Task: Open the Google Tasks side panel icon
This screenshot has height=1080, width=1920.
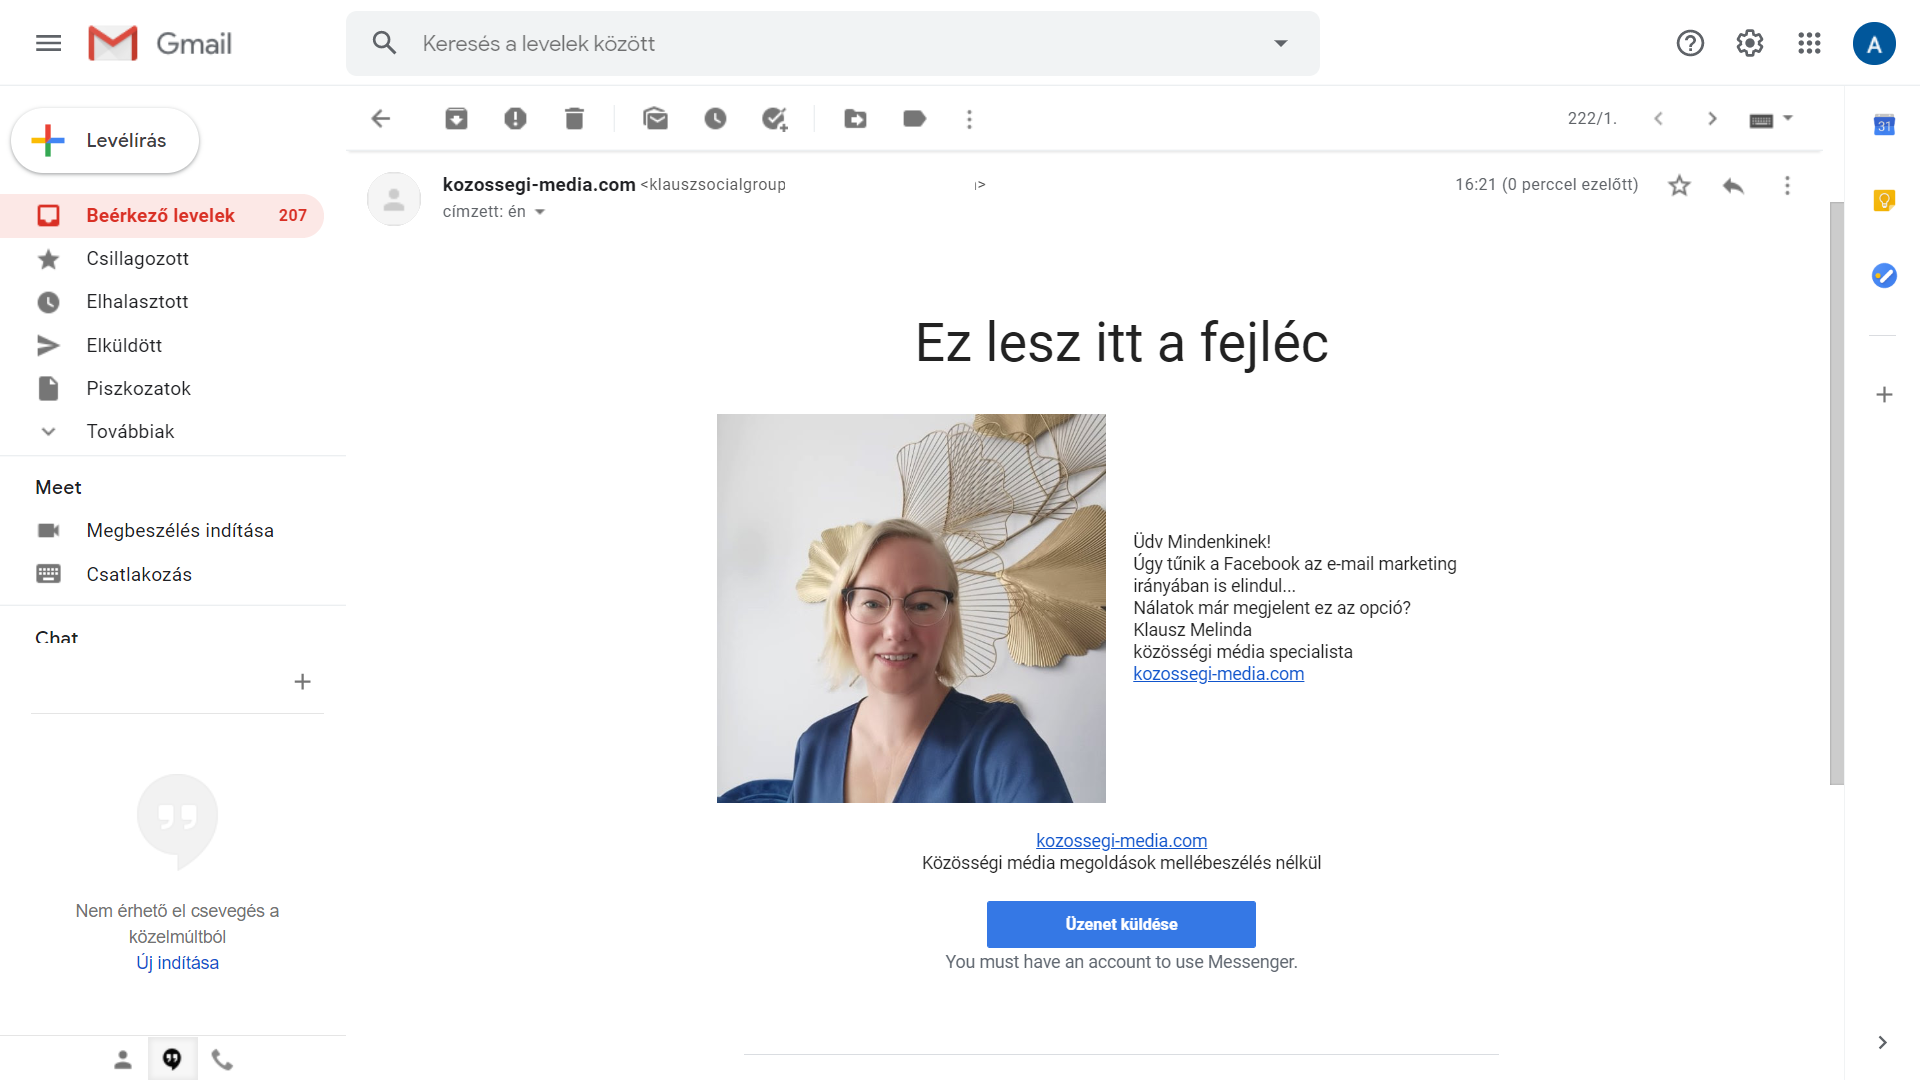Action: [1884, 275]
